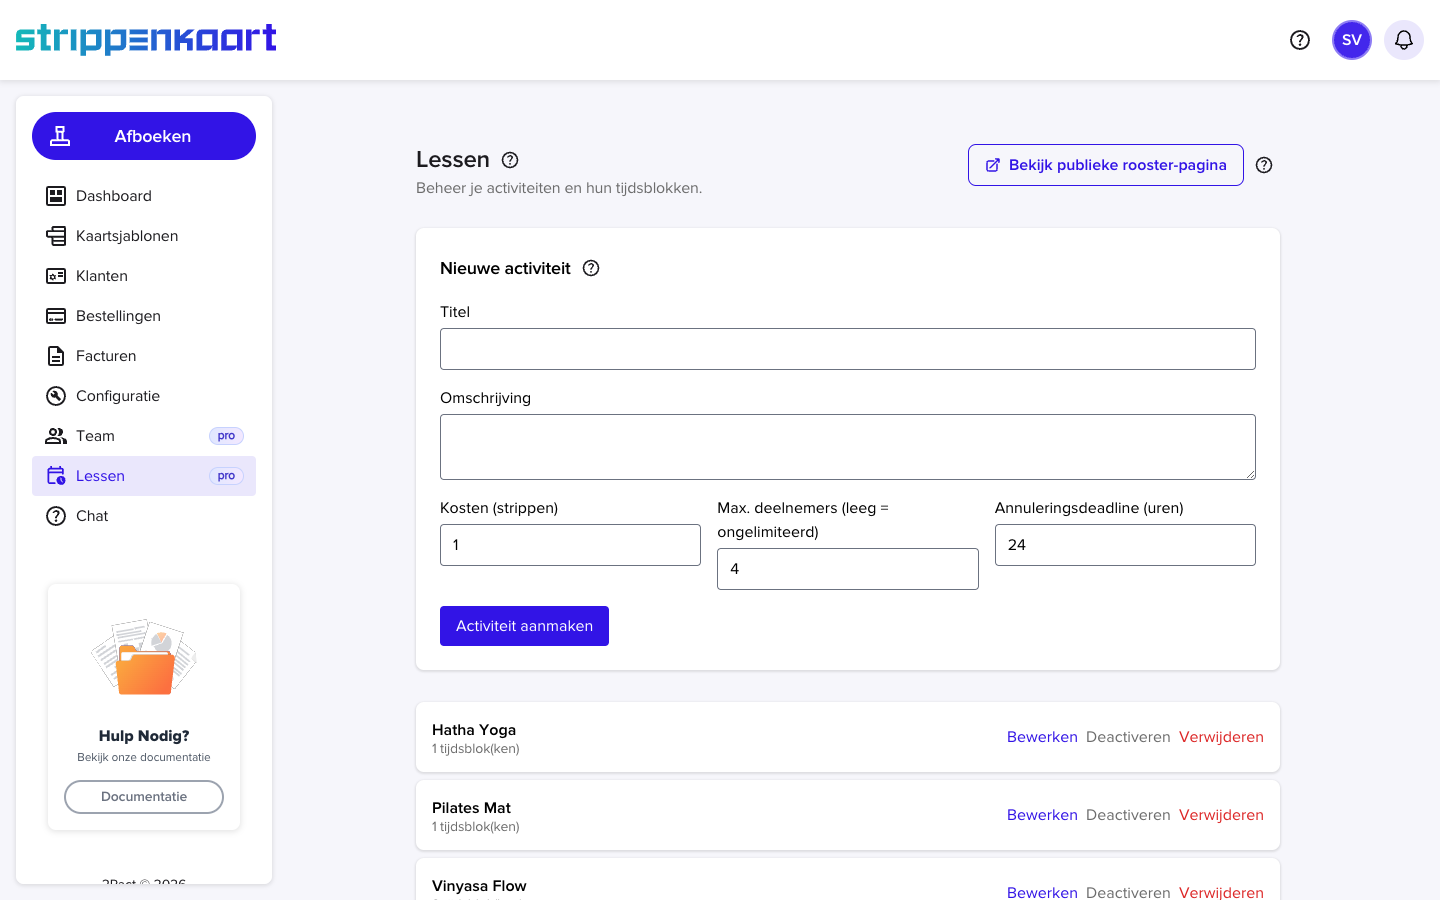Open Facturen in the sidebar
The height and width of the screenshot is (900, 1440).
point(144,356)
